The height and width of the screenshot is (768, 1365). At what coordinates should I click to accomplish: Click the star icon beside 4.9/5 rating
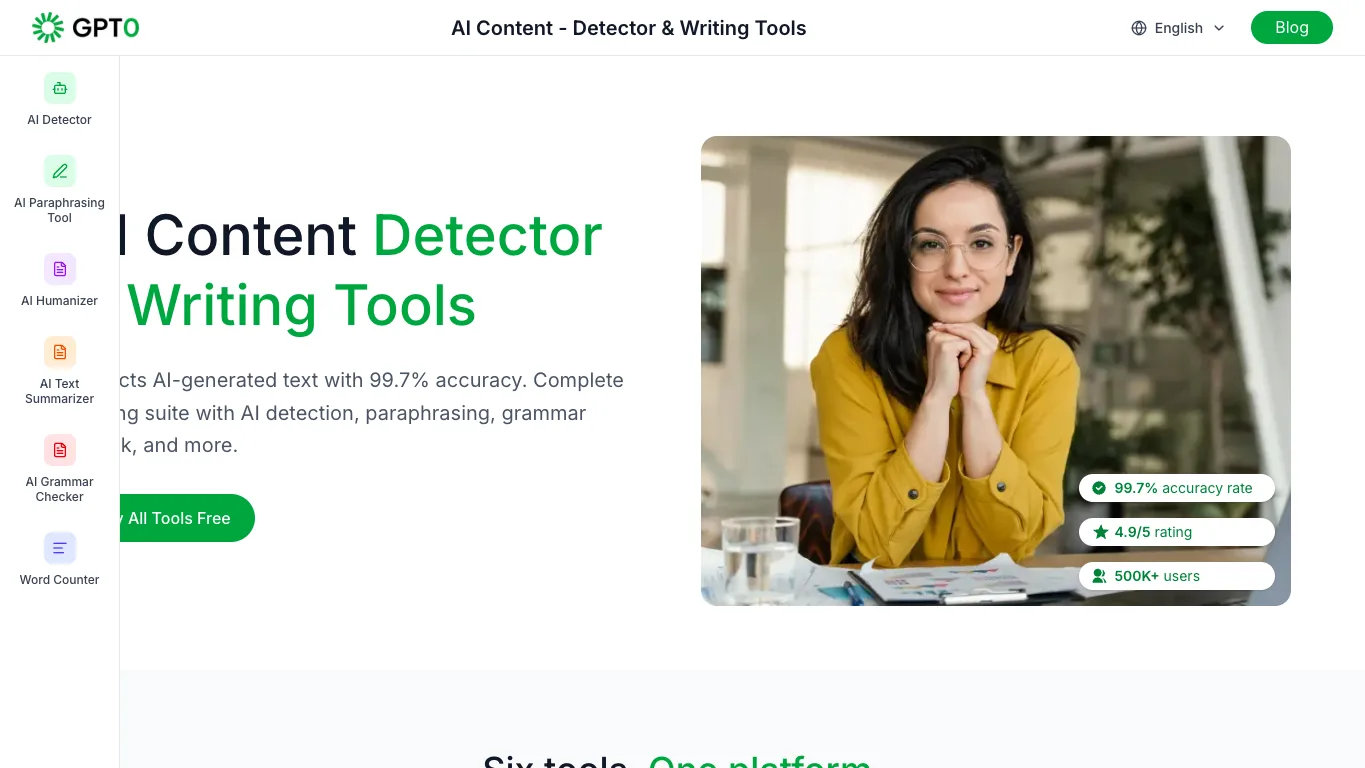point(1100,532)
